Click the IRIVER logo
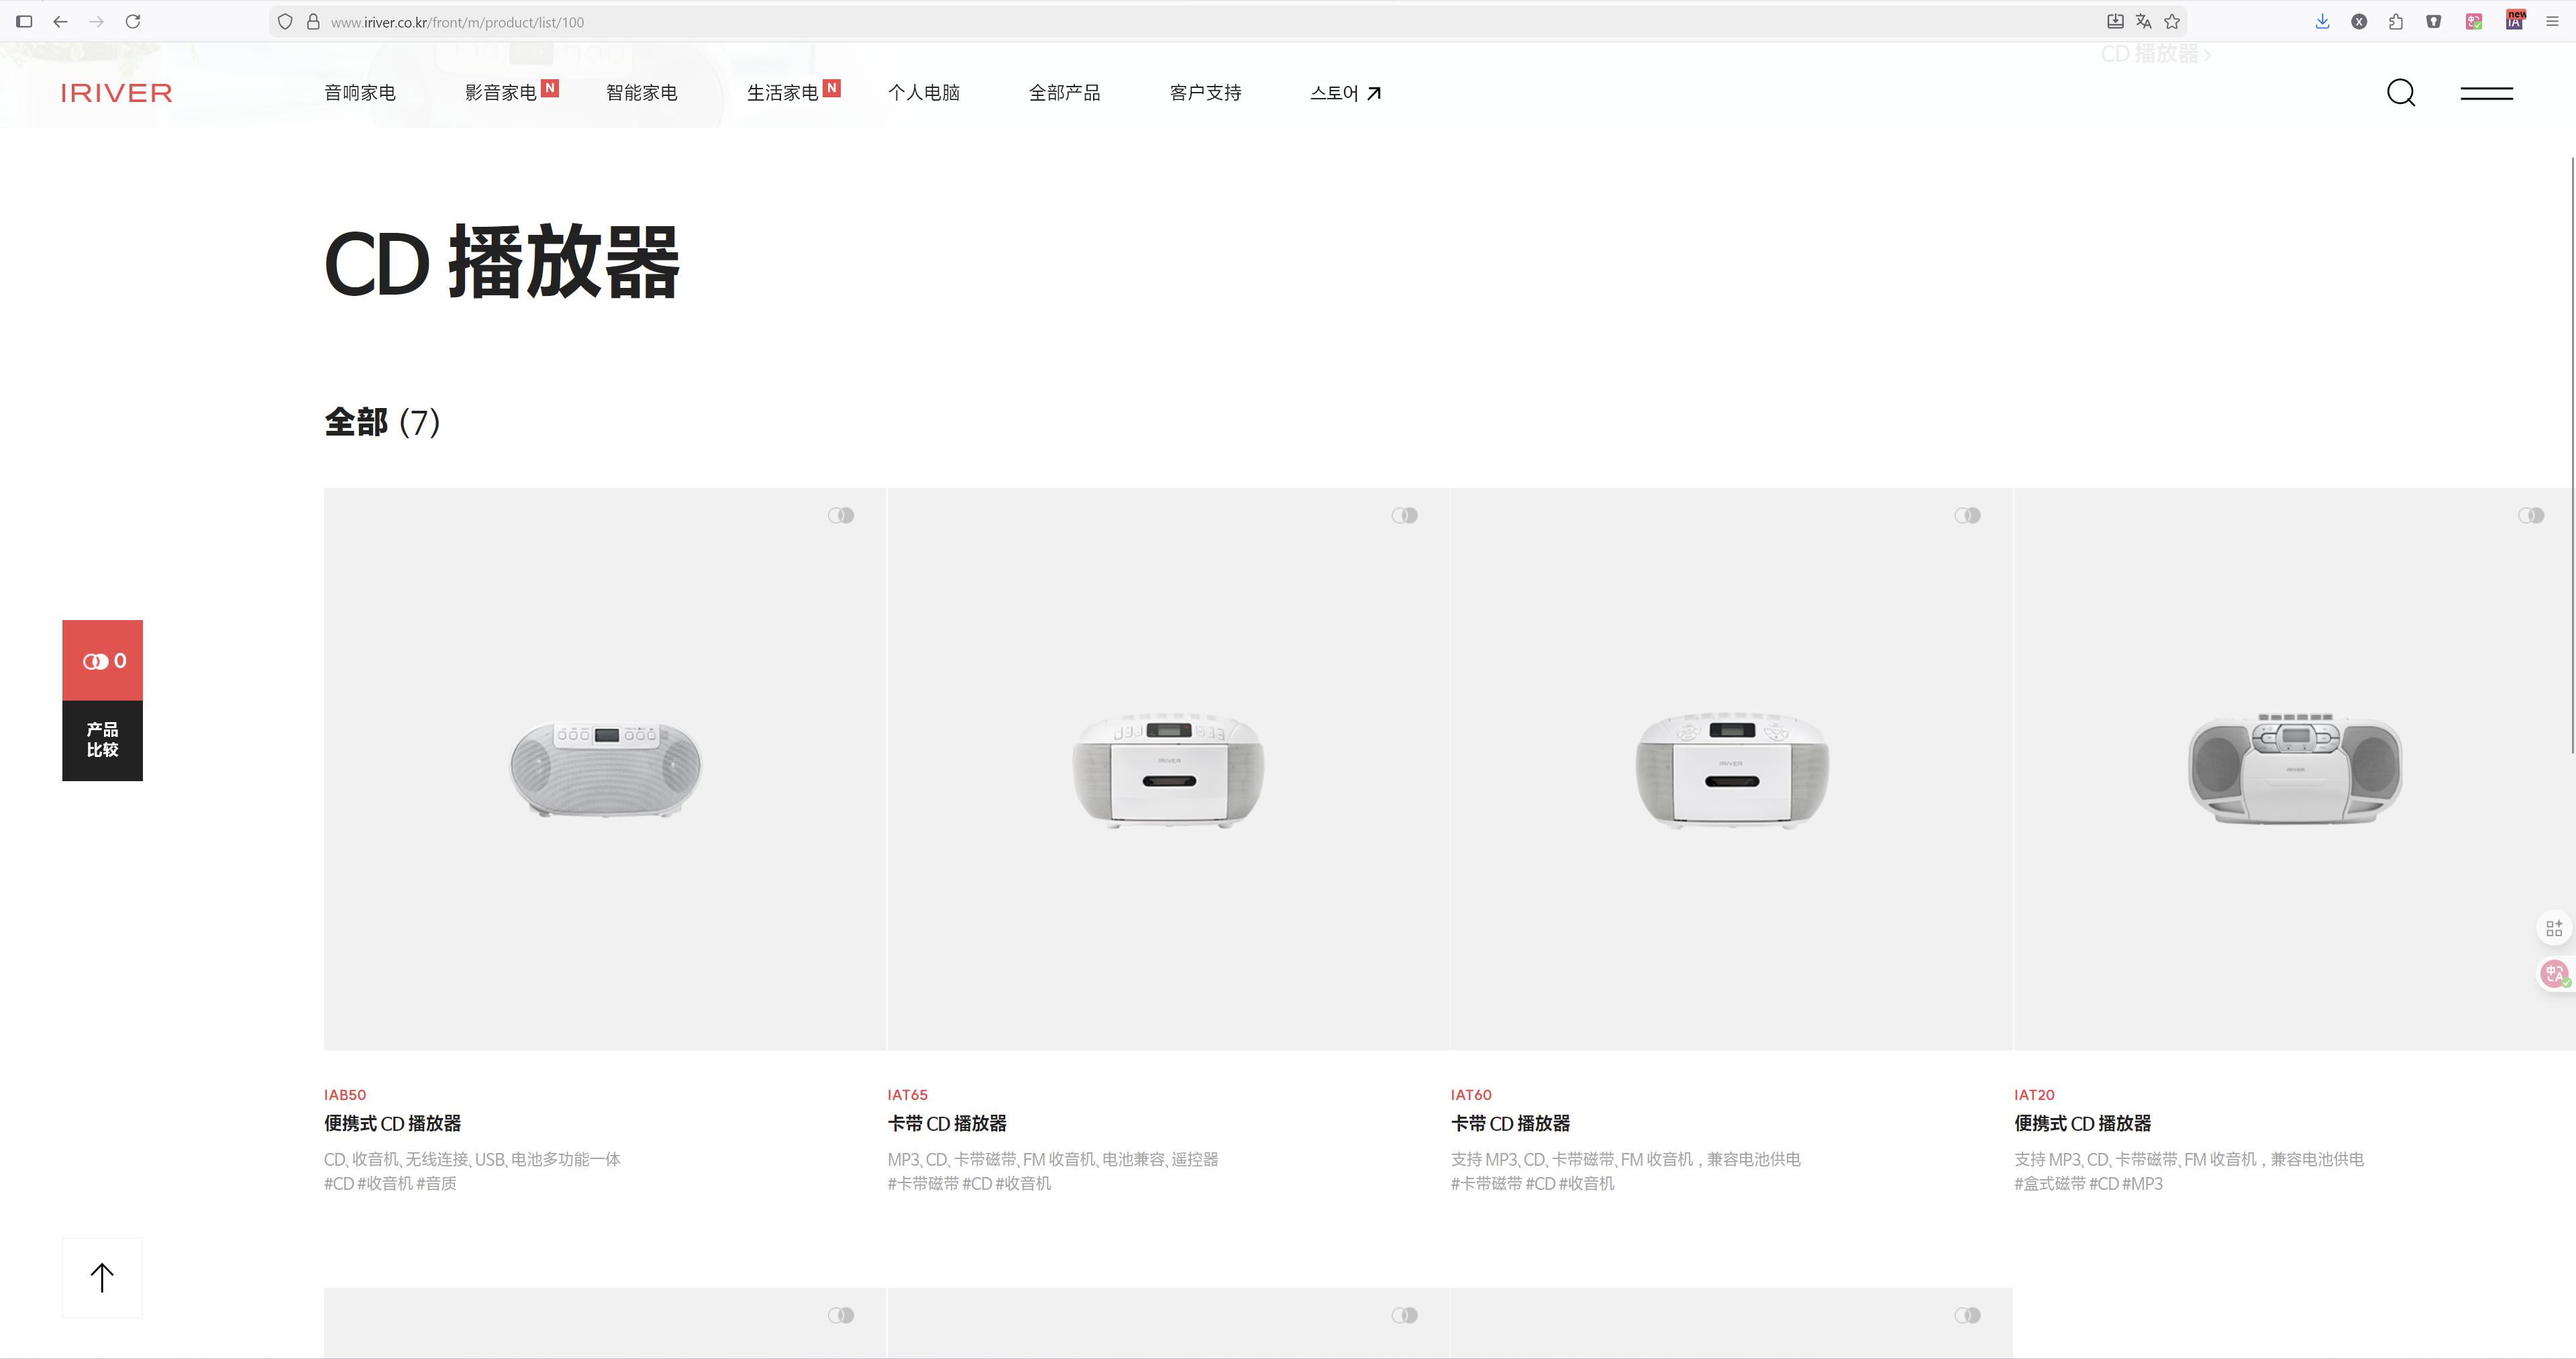 tap(116, 93)
